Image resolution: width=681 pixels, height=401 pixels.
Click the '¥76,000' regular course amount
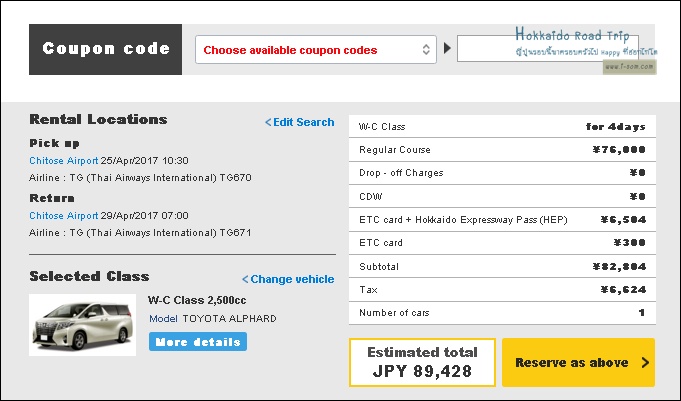pyautogui.click(x=619, y=150)
